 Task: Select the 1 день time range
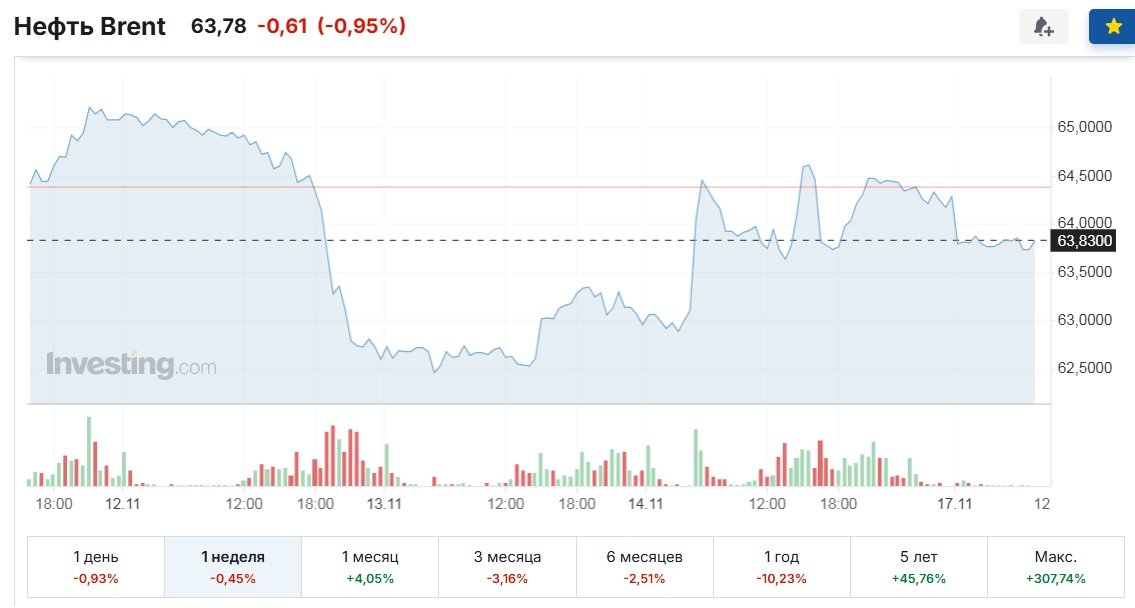[96, 567]
